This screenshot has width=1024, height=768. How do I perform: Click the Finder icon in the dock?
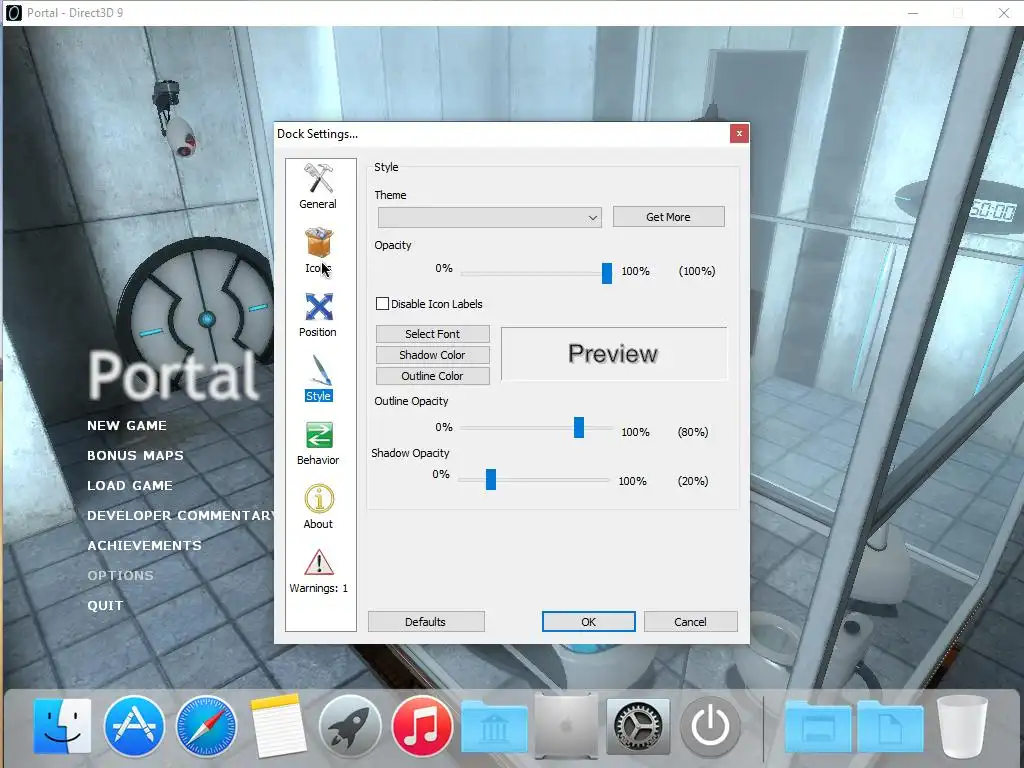tap(62, 726)
